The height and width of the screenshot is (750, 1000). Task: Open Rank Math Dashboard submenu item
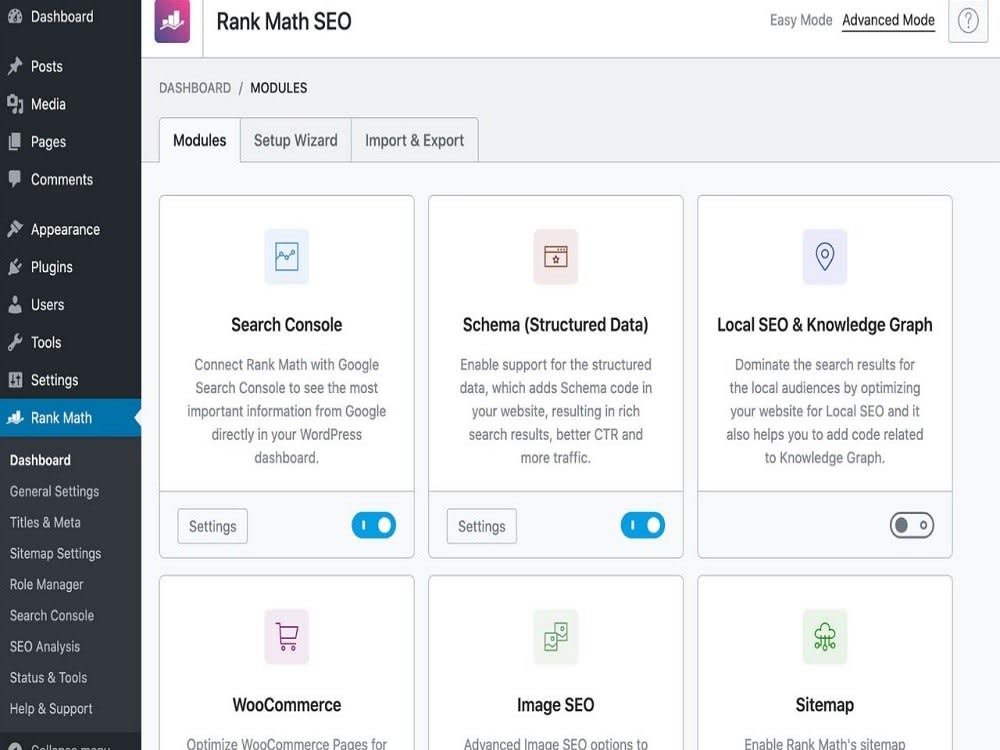pos(40,460)
